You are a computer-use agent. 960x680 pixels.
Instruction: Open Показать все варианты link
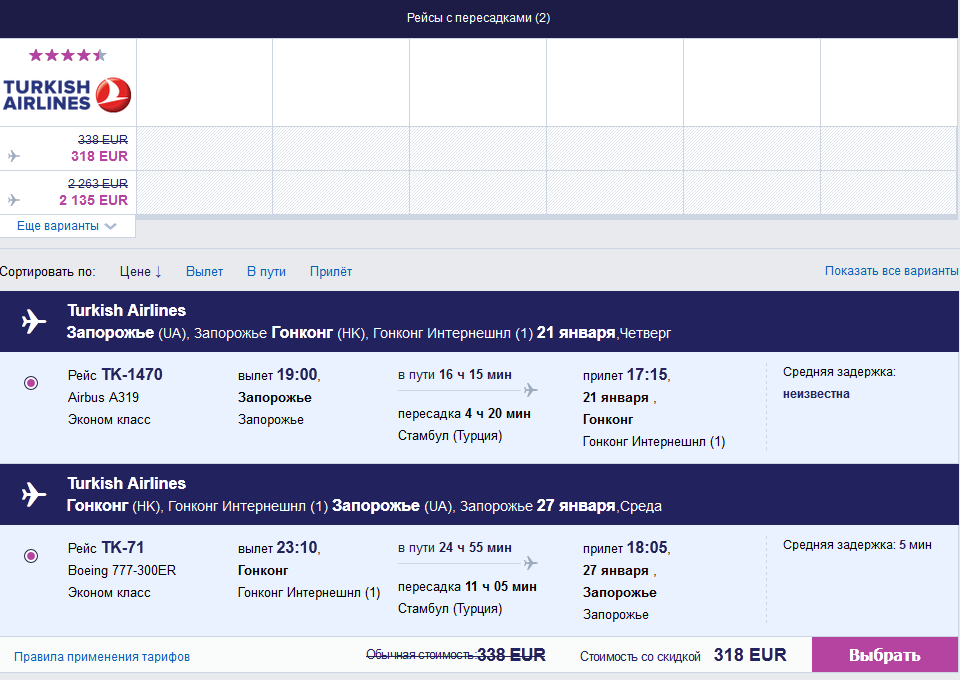(x=891, y=271)
